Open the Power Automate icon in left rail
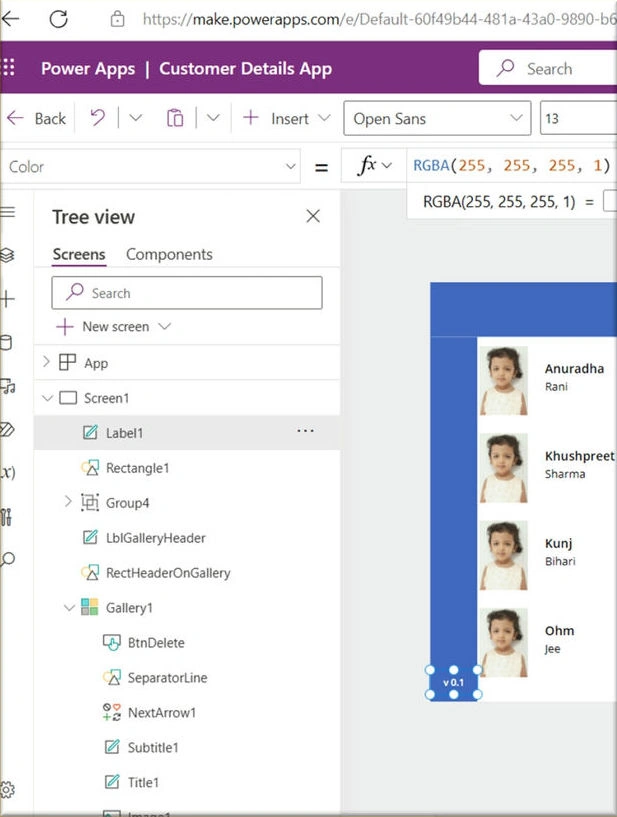617x817 pixels. pos(7,429)
